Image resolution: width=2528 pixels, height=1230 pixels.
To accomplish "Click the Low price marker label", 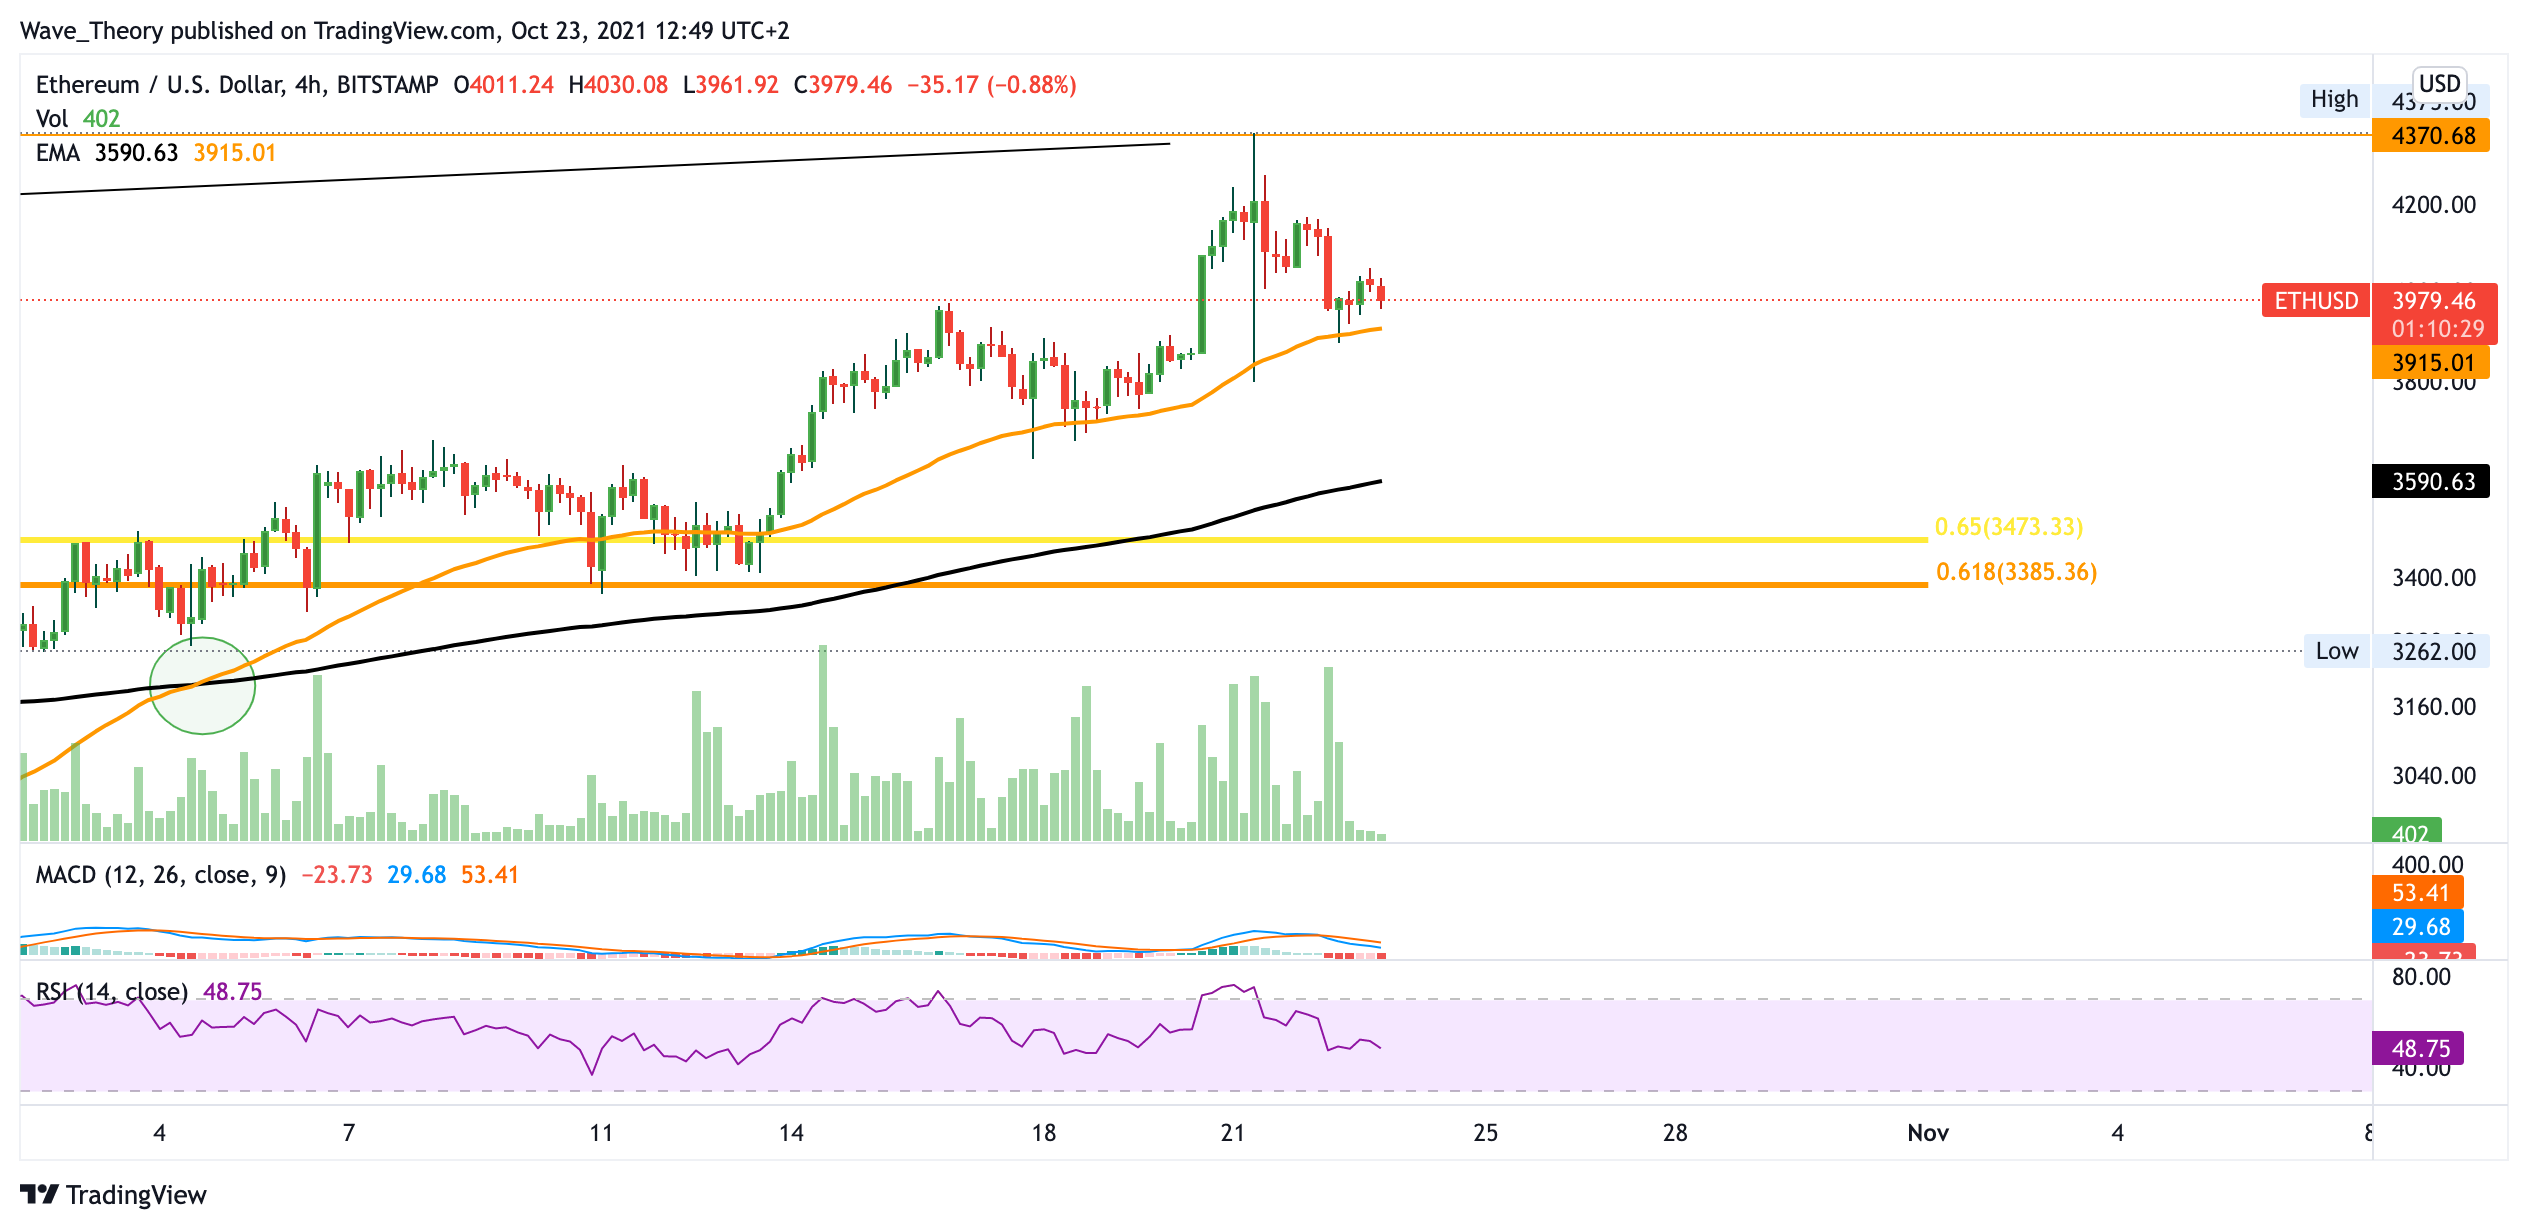I will click(2336, 651).
